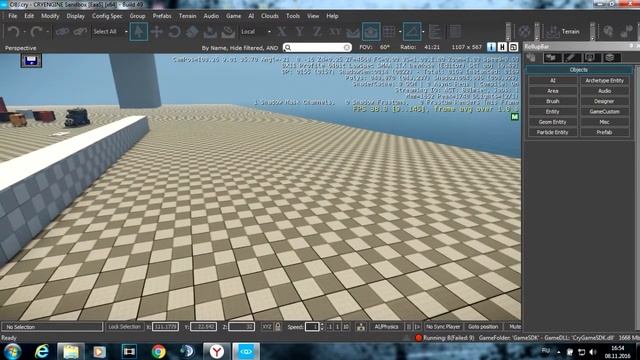Click the viewport search input field
This screenshot has width=640, height=360.
point(317,48)
